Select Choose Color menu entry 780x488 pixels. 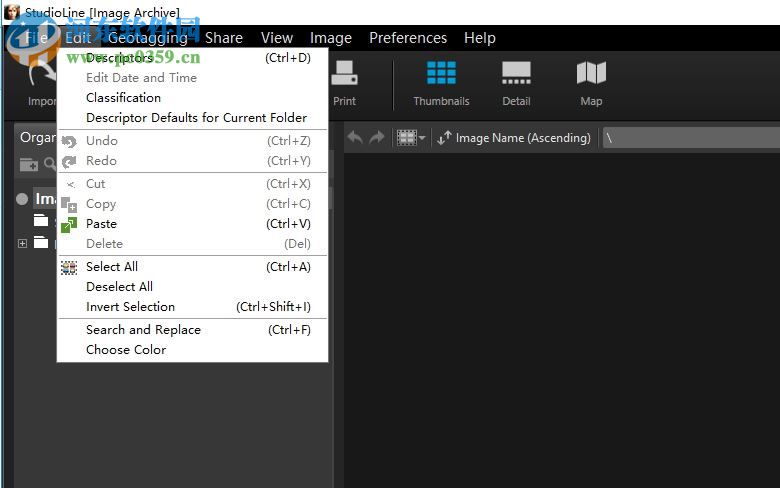[x=193, y=350]
